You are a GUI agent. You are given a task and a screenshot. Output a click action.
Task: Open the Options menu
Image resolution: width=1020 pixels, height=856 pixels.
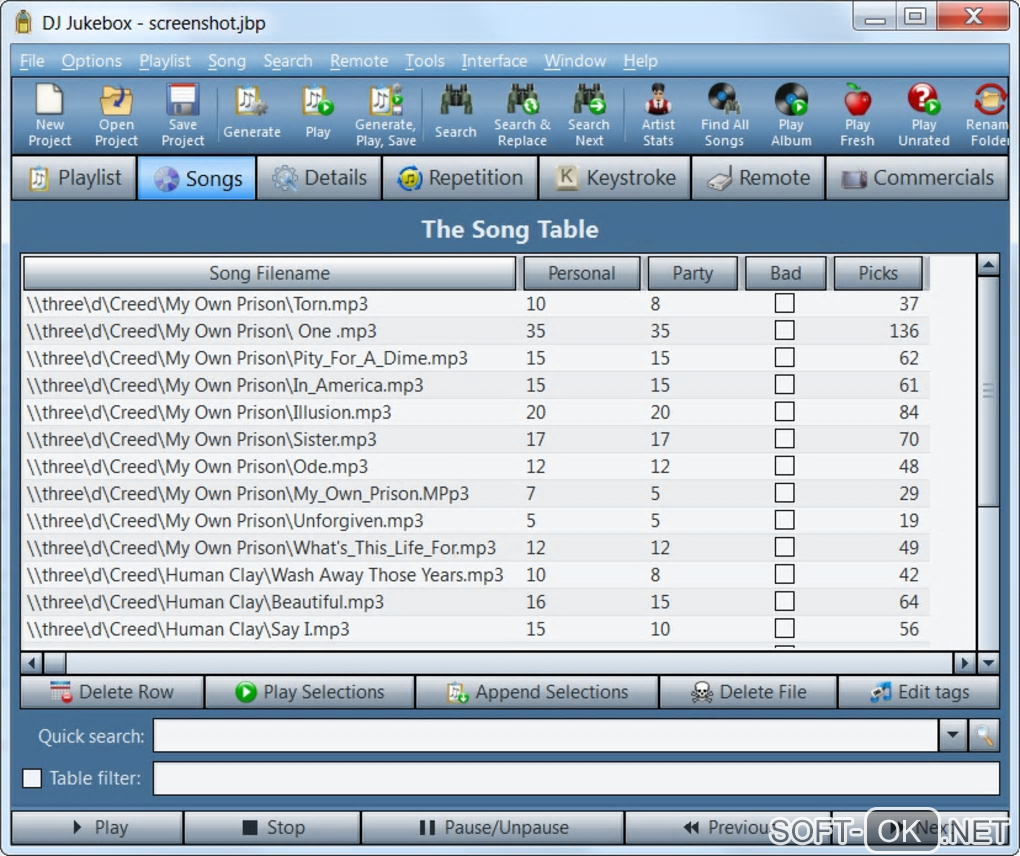pyautogui.click(x=92, y=61)
